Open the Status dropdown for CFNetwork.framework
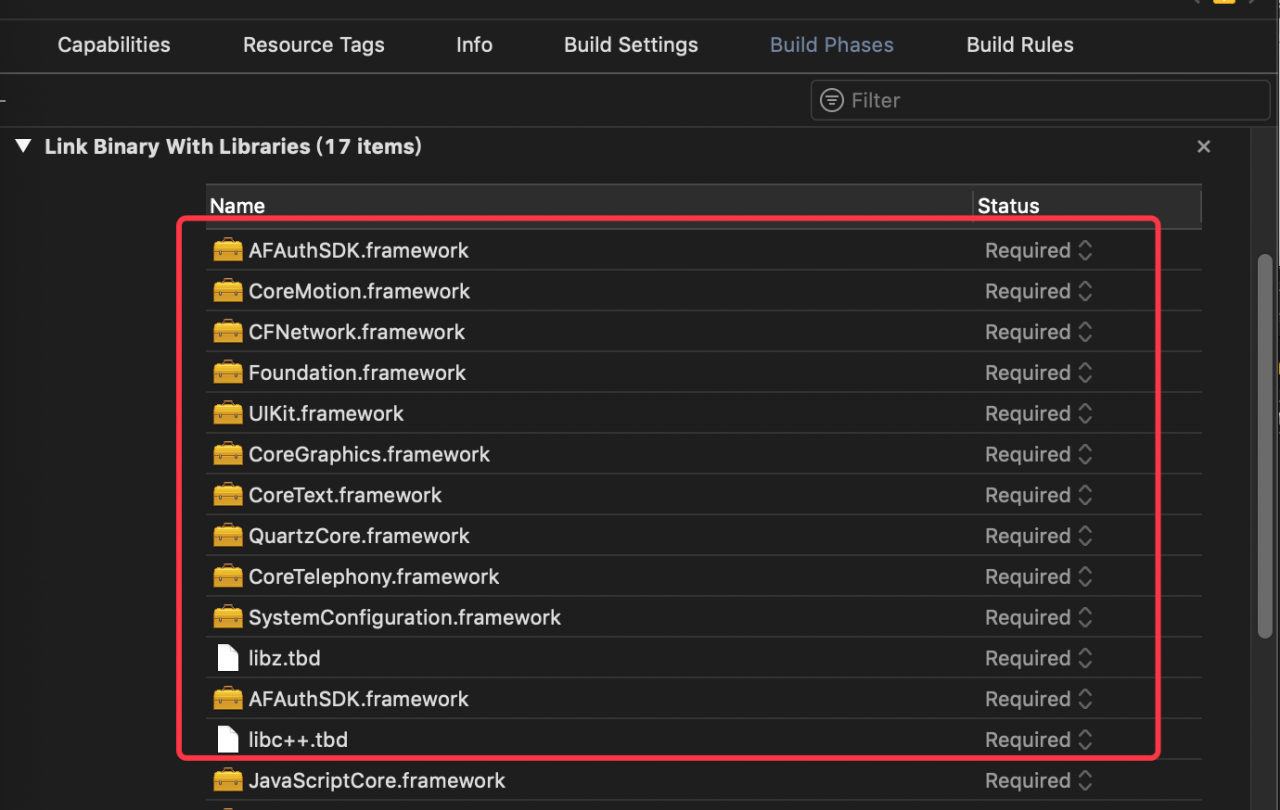Screen dimensions: 1280x810 point(1039,332)
